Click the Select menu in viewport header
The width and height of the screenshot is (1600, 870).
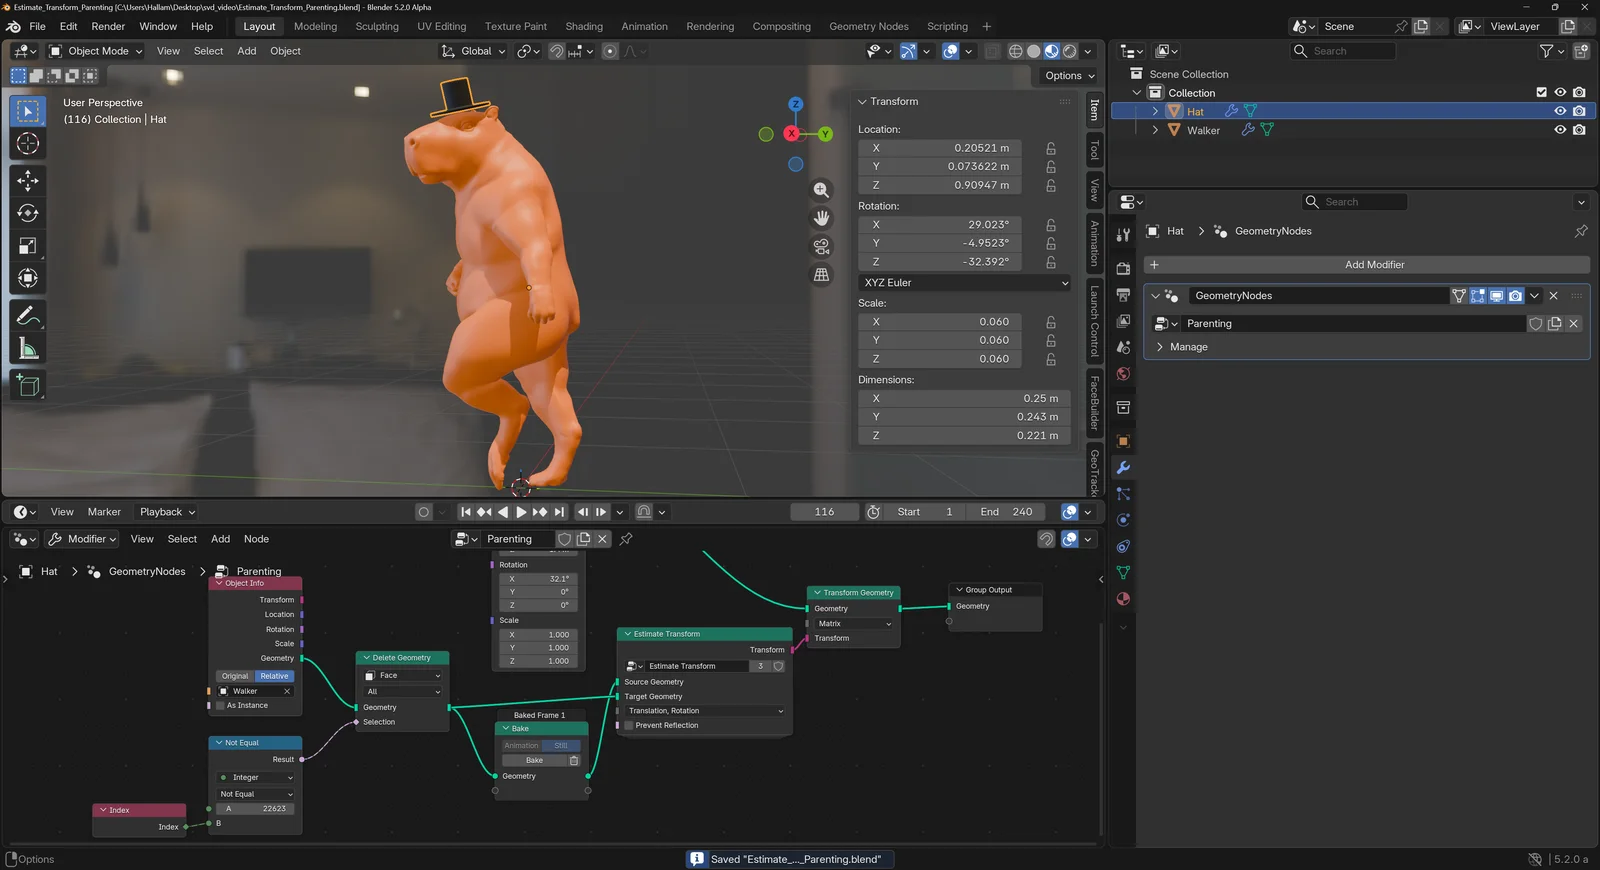tap(208, 51)
